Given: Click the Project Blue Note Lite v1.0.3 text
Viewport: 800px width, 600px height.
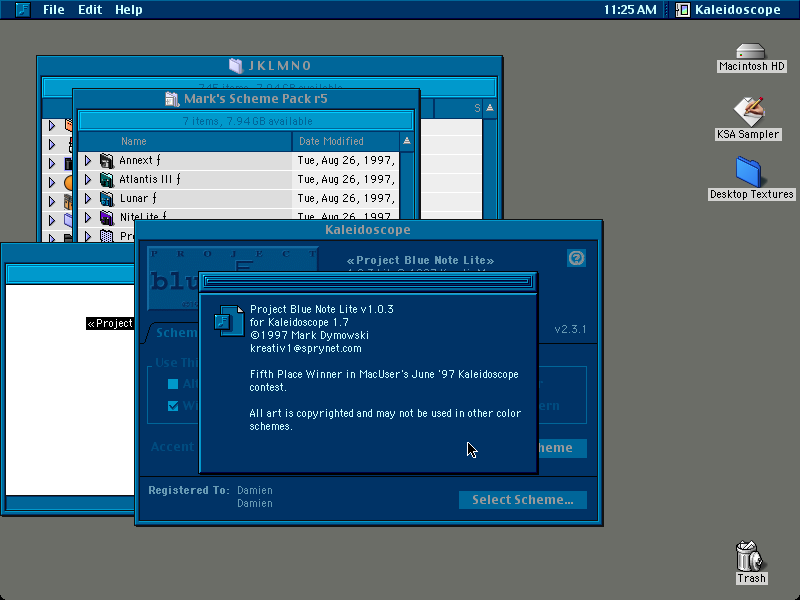Looking at the screenshot, I should pos(321,309).
